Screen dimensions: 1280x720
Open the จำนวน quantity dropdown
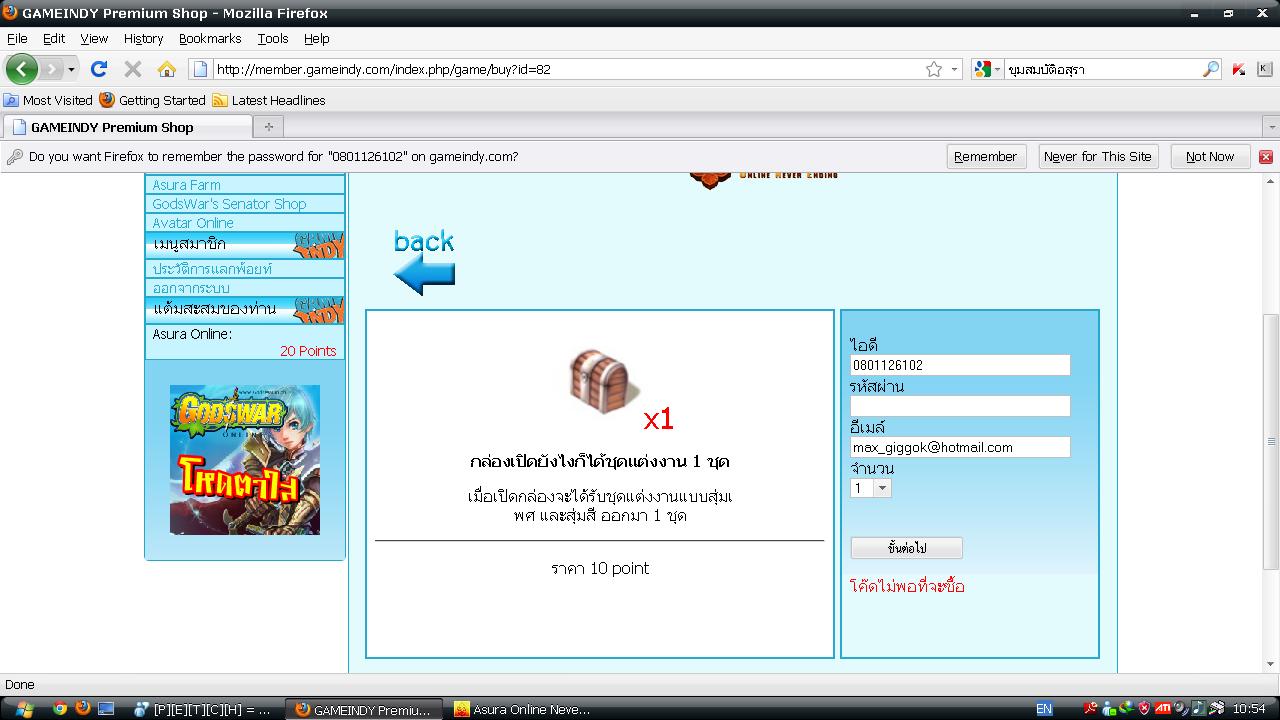click(x=871, y=488)
